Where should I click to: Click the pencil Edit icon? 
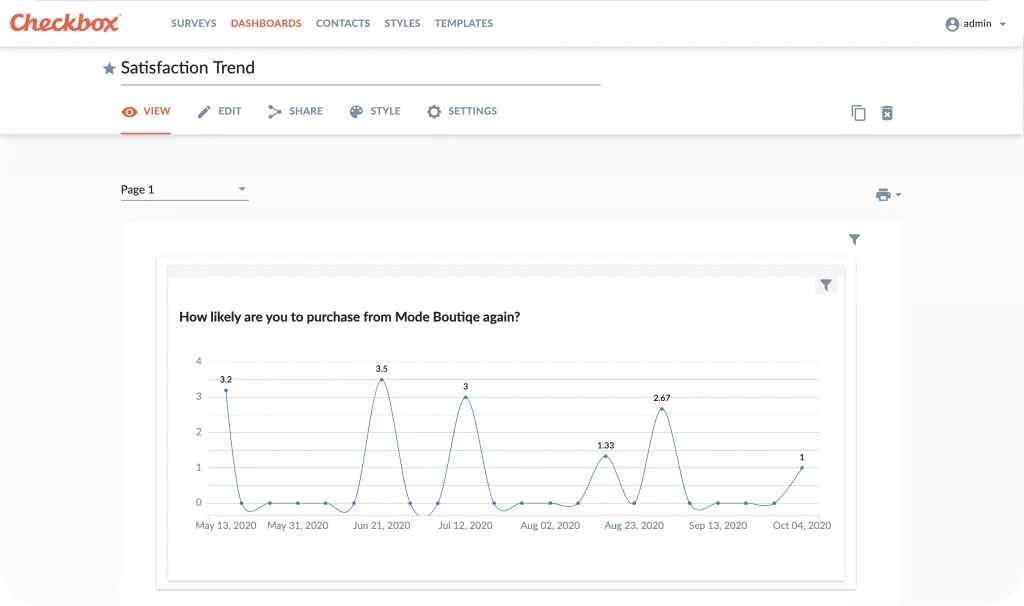(204, 112)
